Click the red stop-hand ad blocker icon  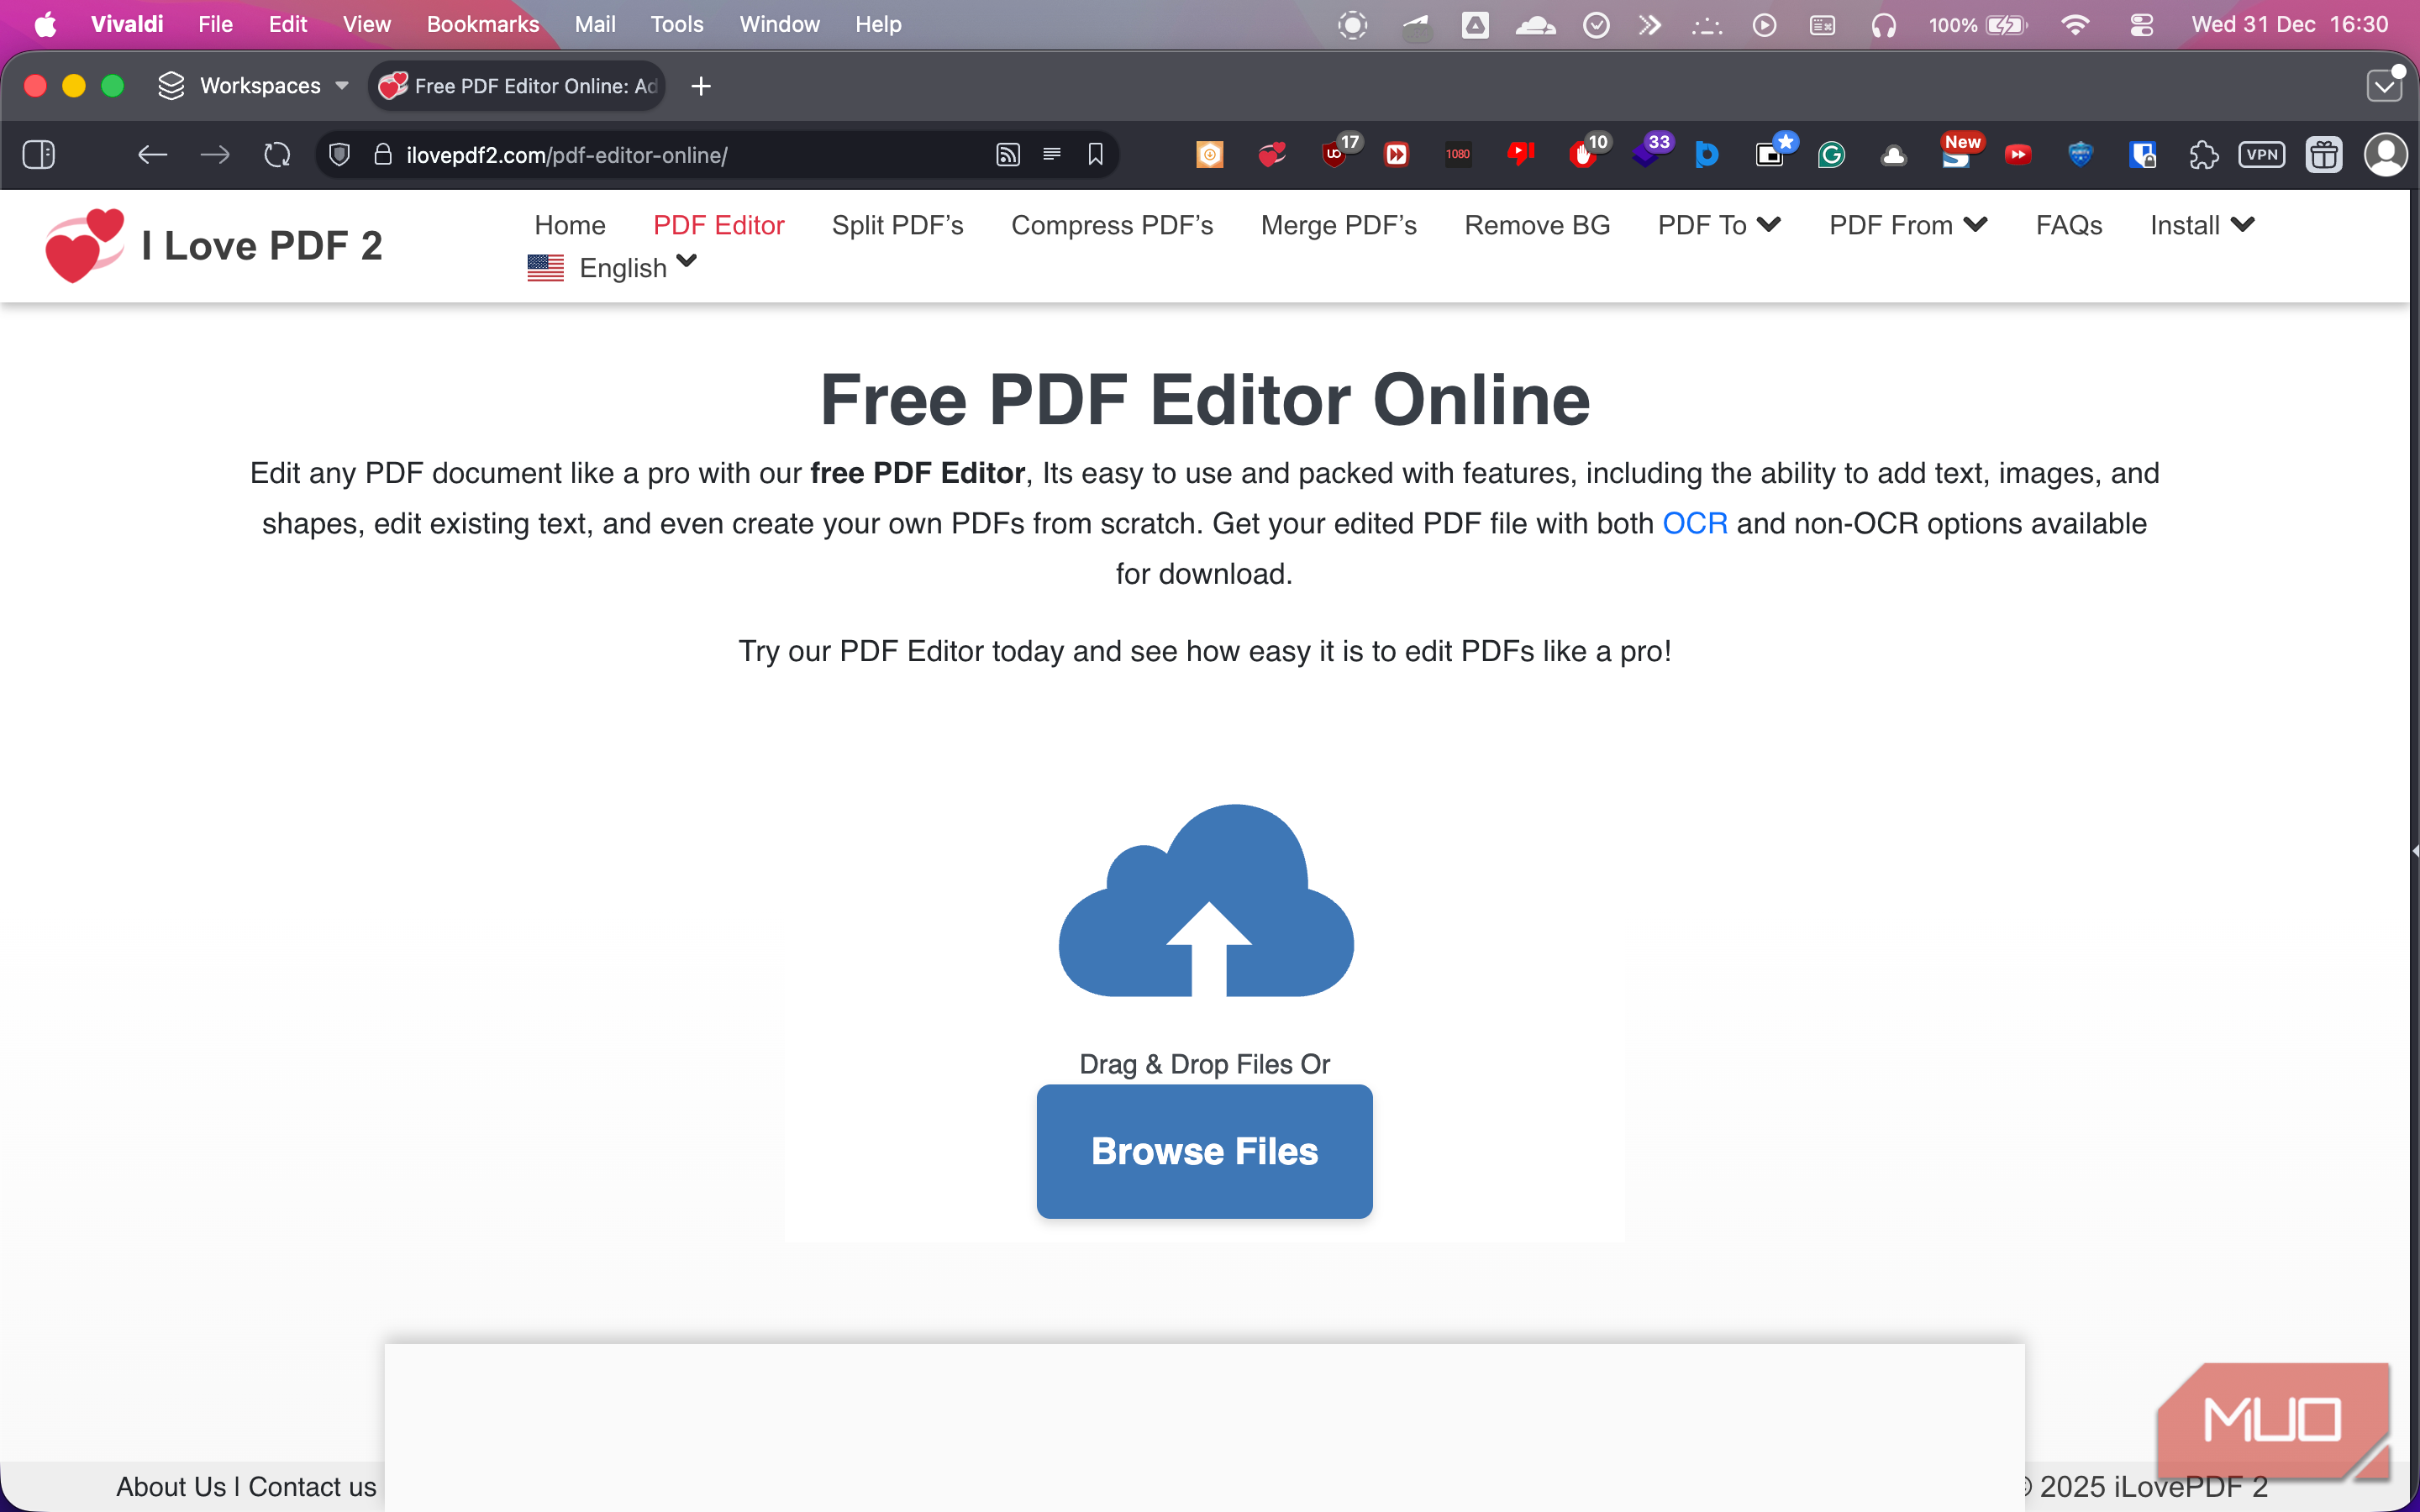(x=1583, y=155)
